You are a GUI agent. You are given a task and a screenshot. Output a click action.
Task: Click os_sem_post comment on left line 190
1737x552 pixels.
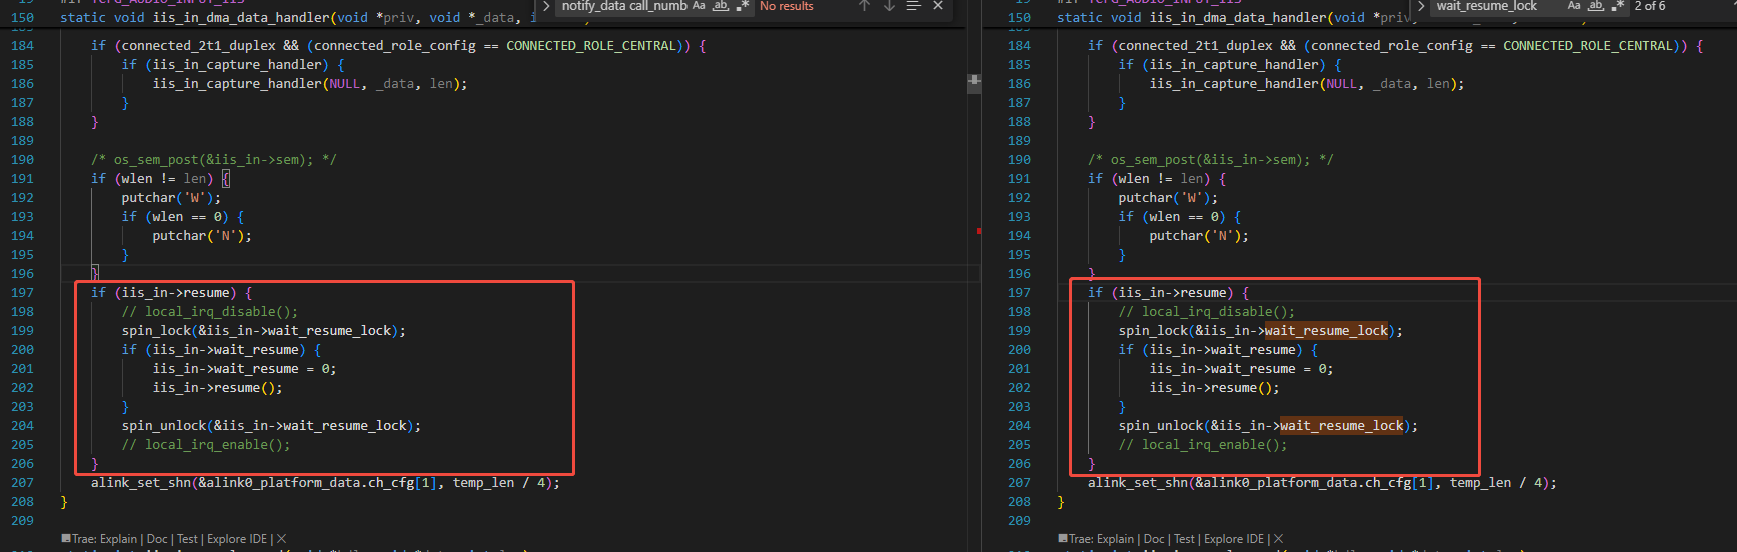click(x=214, y=160)
